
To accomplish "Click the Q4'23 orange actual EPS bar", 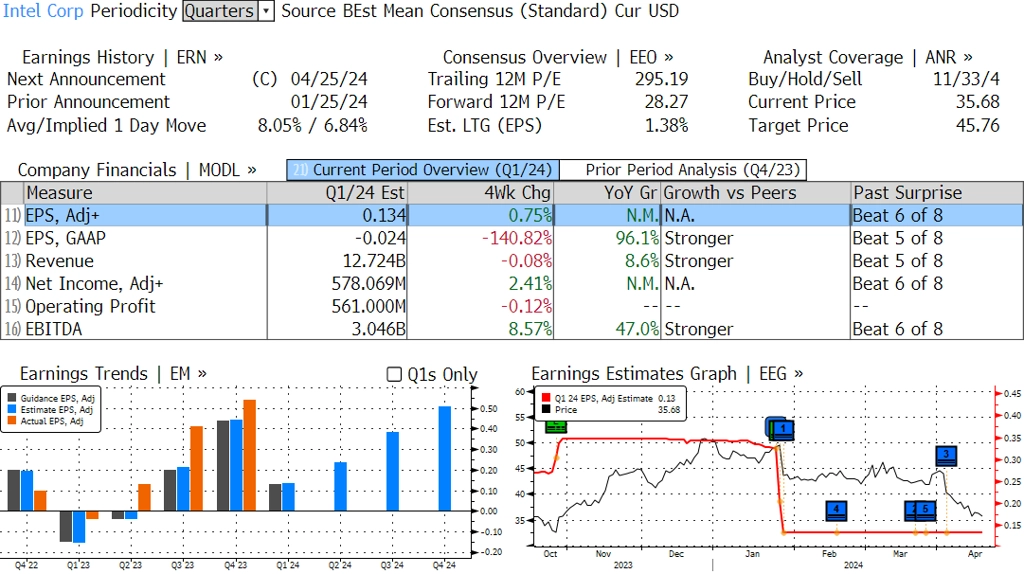I will pos(249,455).
